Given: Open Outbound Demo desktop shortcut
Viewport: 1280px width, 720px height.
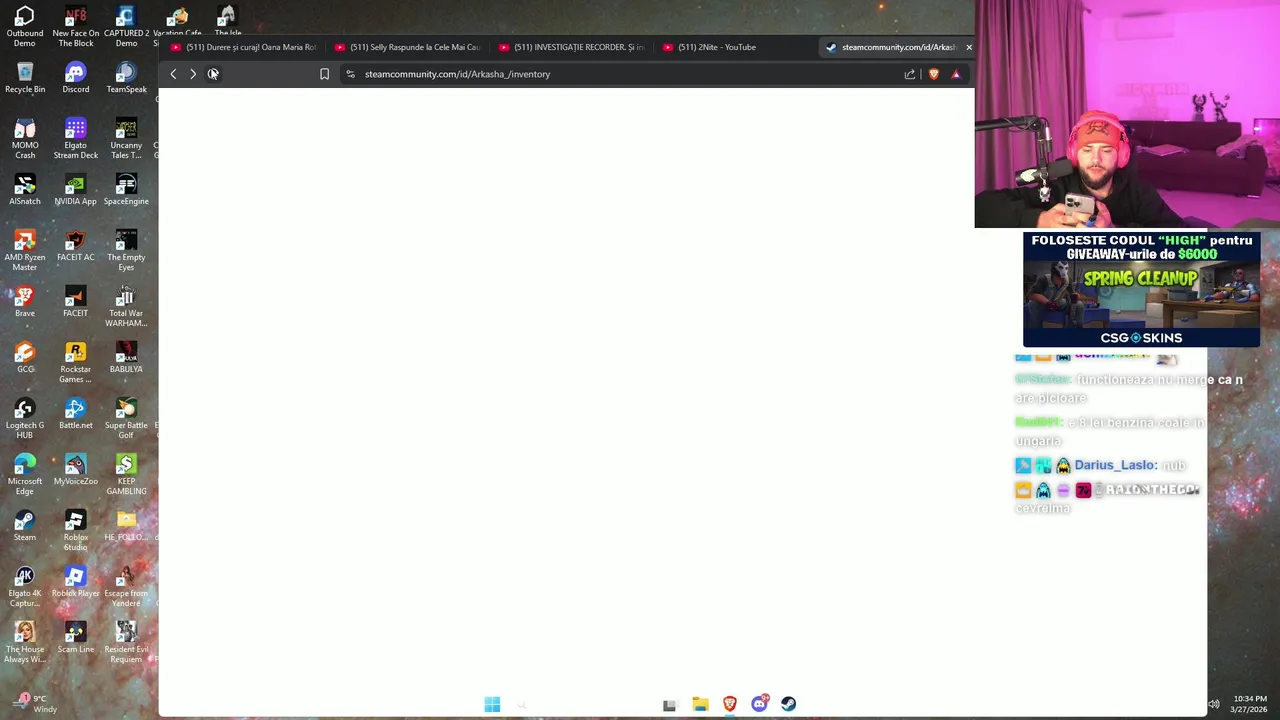Looking at the screenshot, I should (25, 26).
